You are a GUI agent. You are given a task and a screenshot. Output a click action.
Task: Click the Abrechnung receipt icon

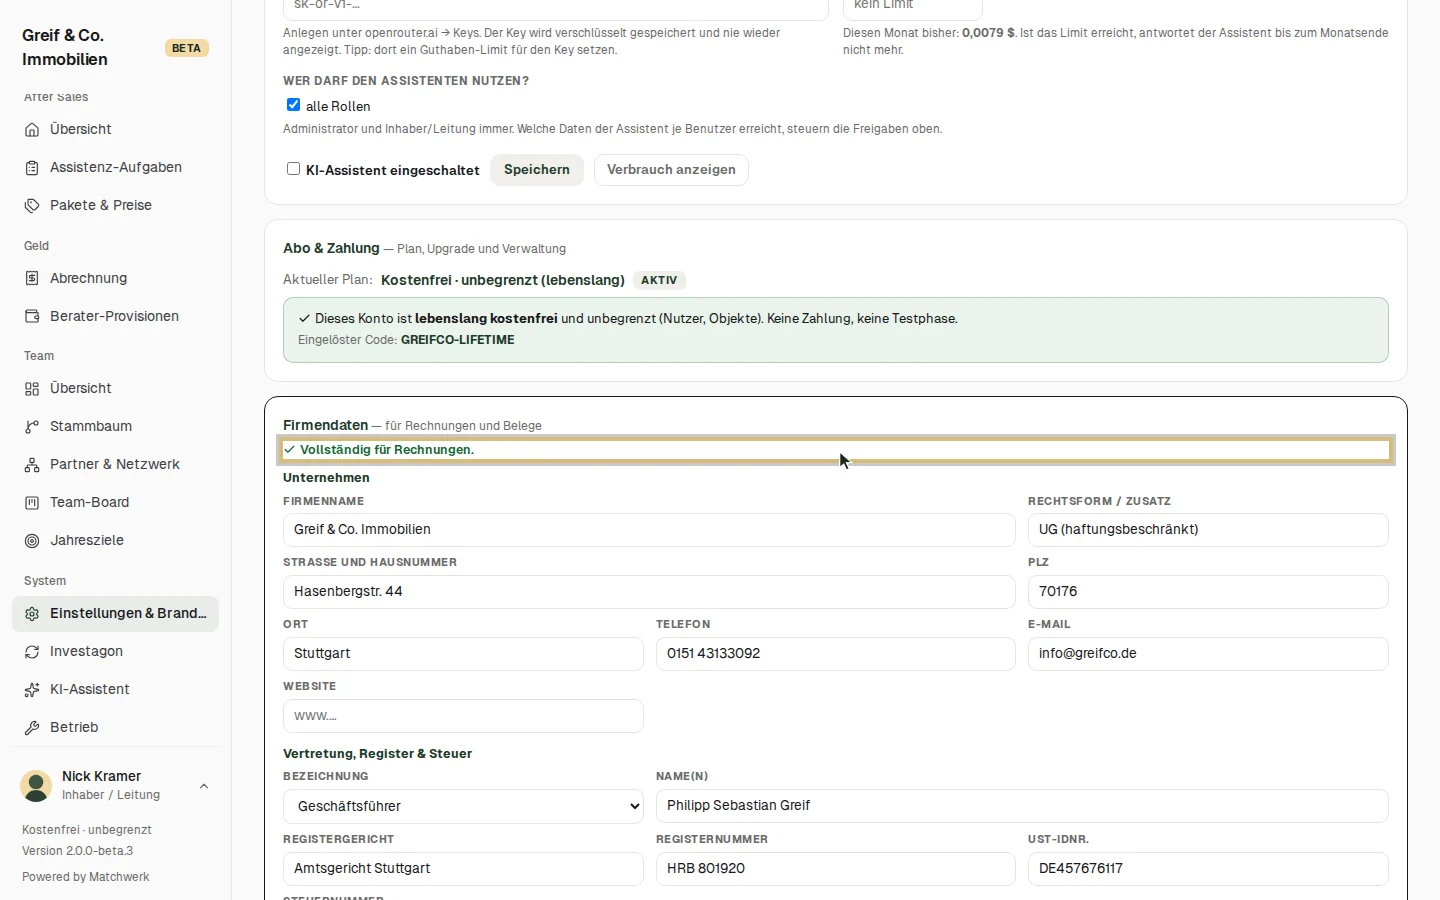click(32, 278)
